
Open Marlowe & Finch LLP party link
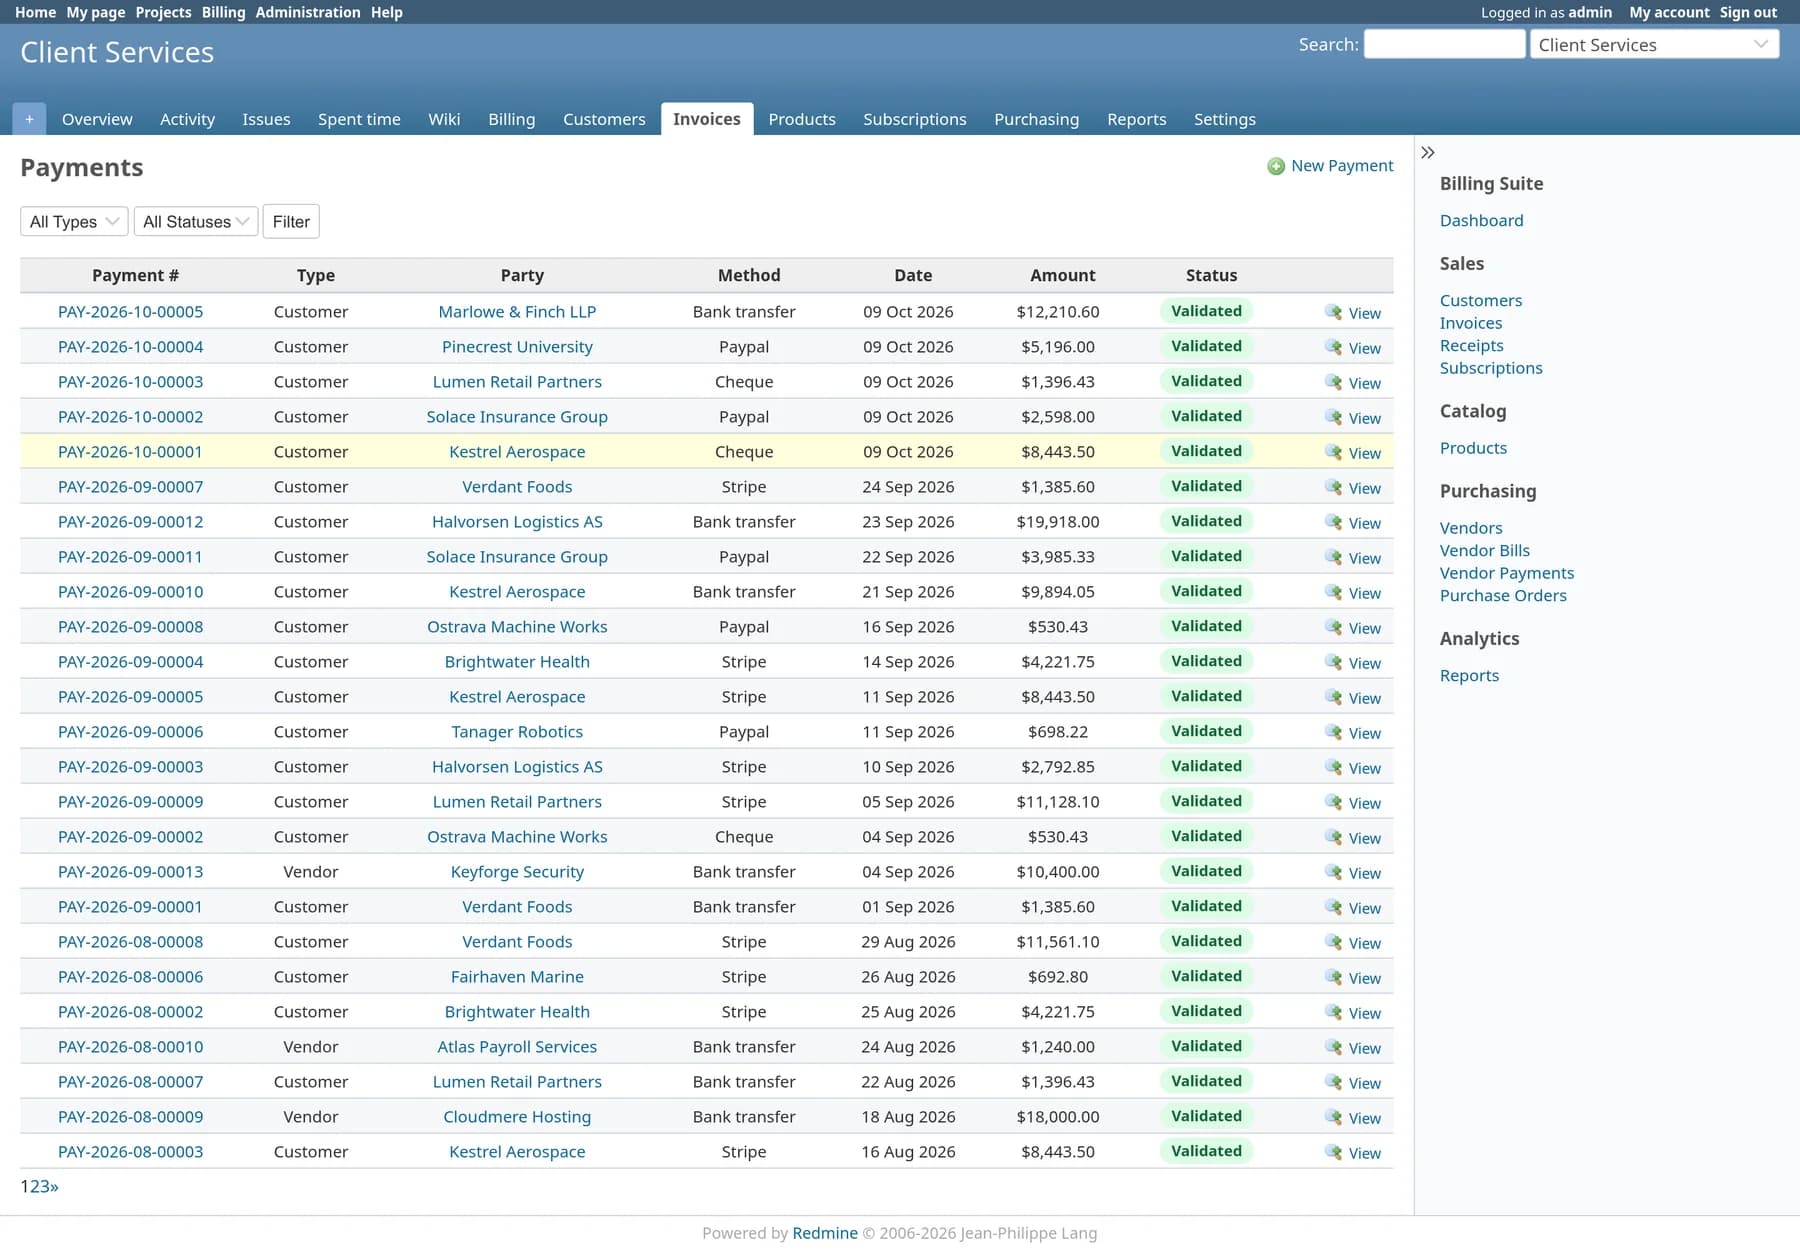[x=517, y=312]
